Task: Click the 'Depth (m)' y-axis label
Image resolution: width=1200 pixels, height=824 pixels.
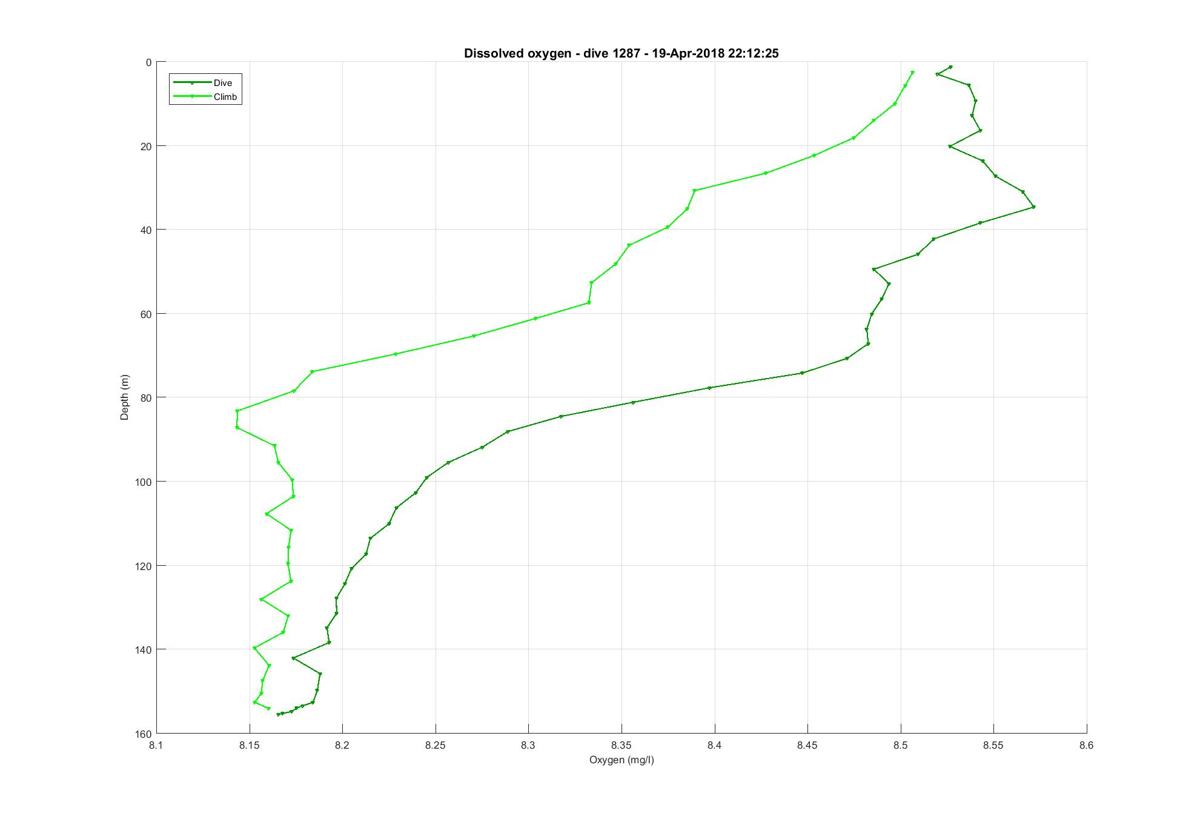Action: point(125,397)
